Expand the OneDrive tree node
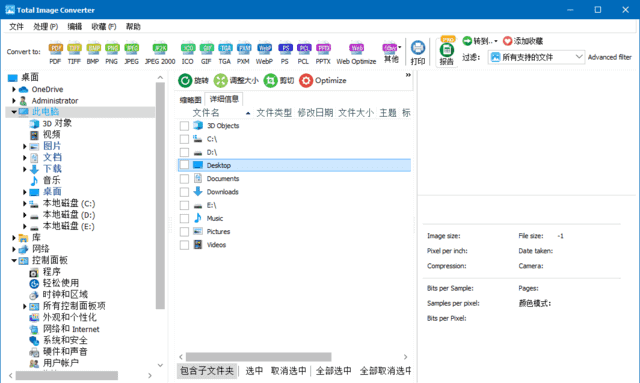640x383 pixels. pos(14,89)
